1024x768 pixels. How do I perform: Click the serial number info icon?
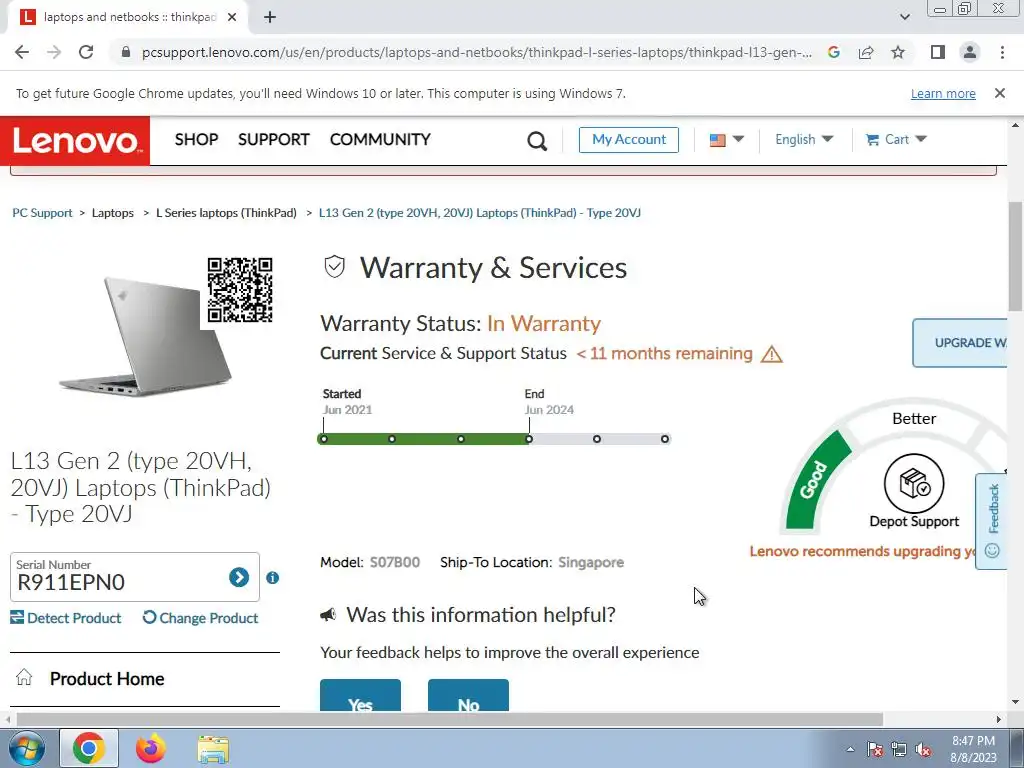click(272, 578)
